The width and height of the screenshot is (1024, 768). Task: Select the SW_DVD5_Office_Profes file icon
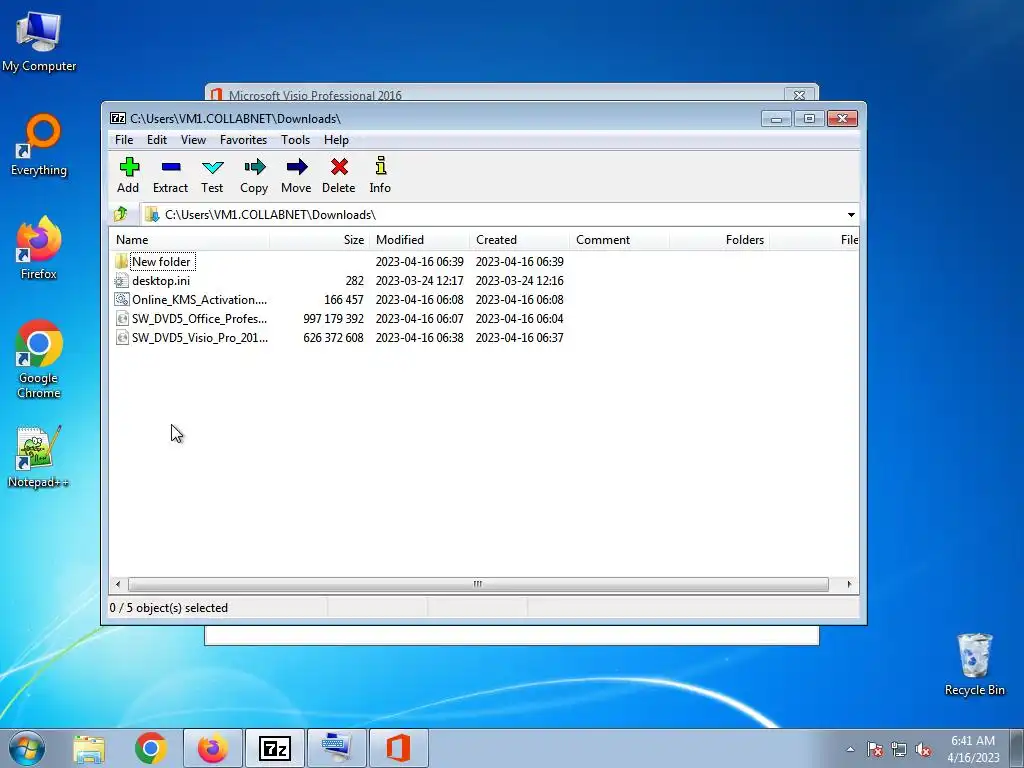(121, 319)
